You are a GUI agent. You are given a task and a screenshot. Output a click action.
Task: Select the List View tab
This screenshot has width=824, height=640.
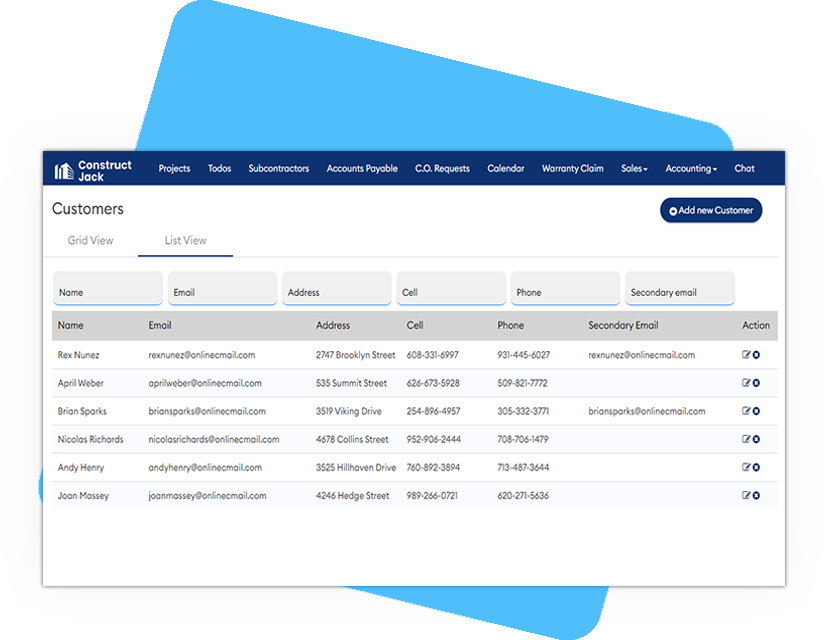(x=185, y=241)
